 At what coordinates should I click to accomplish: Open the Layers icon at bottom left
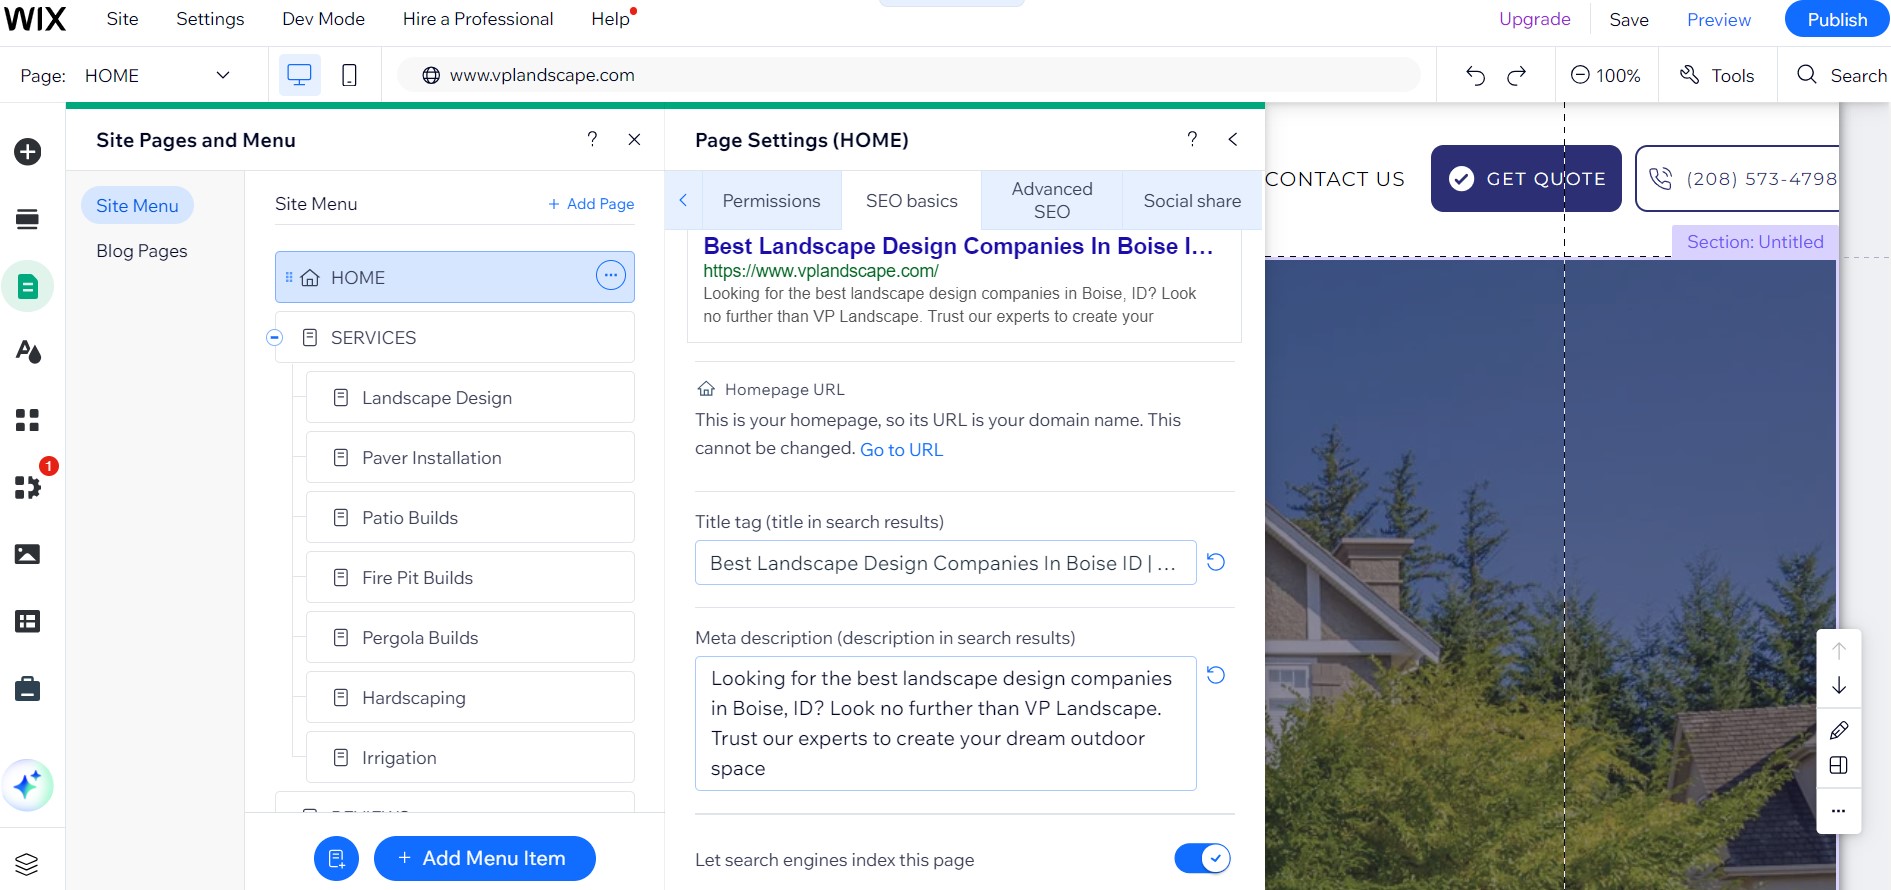28,864
